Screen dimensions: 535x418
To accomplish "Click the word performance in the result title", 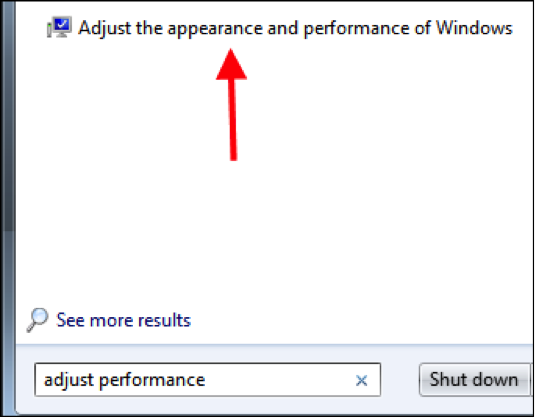I will coord(356,29).
